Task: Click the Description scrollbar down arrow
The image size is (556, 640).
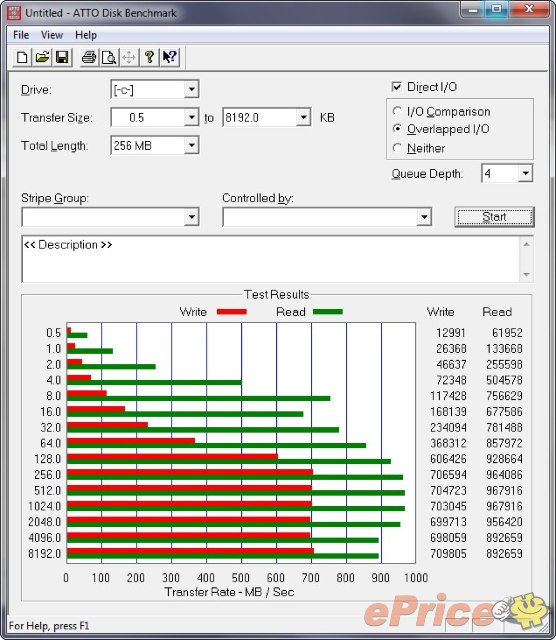Action: 526,275
